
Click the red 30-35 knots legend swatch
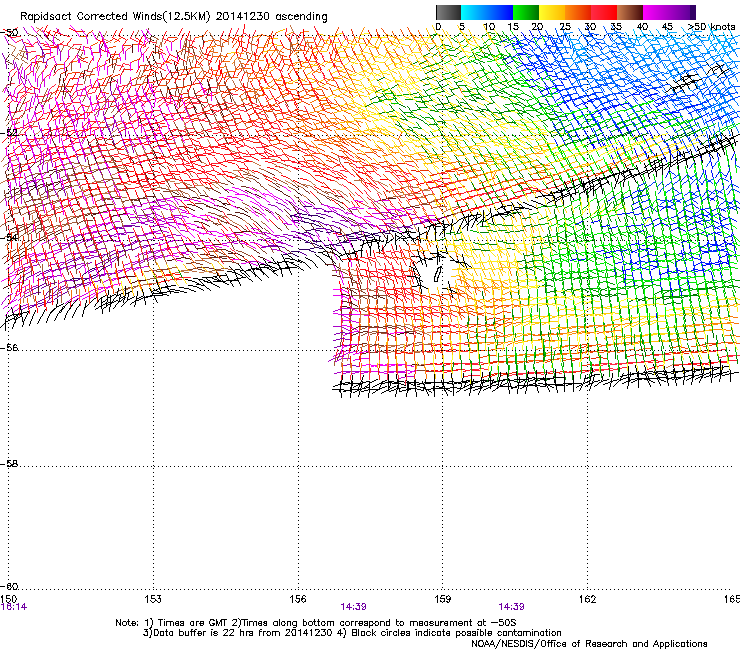click(x=604, y=12)
